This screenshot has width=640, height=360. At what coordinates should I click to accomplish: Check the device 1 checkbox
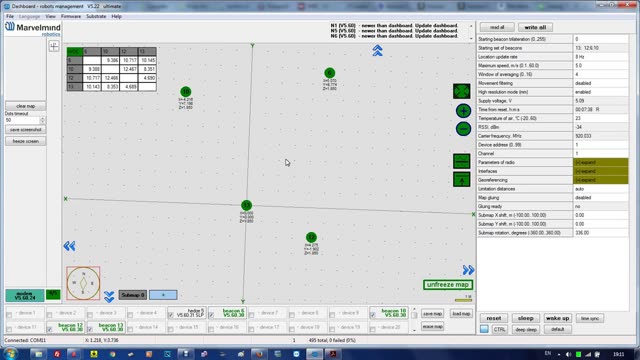tap(9, 315)
